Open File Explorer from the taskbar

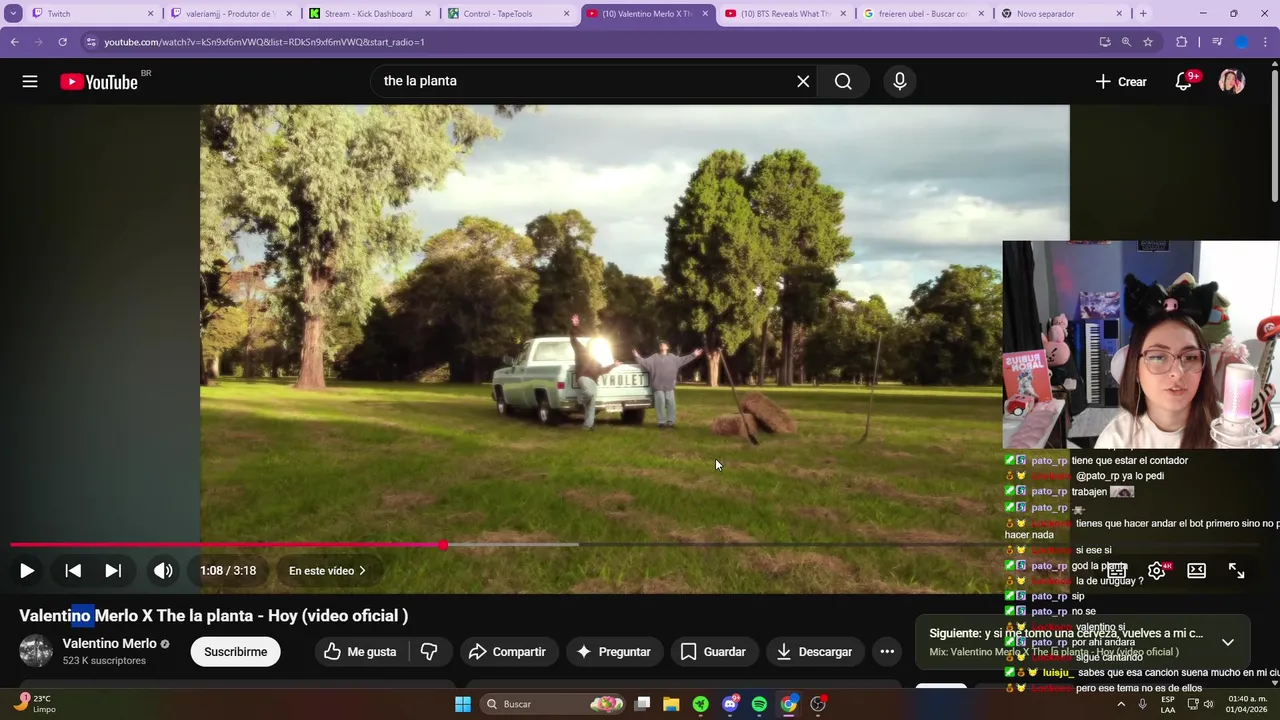coord(671,704)
